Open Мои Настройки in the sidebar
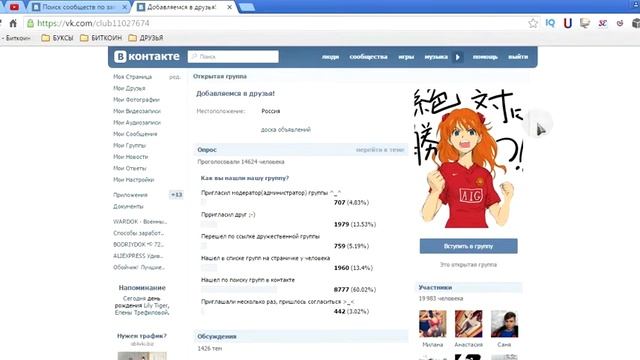640x360 pixels. click(134, 180)
